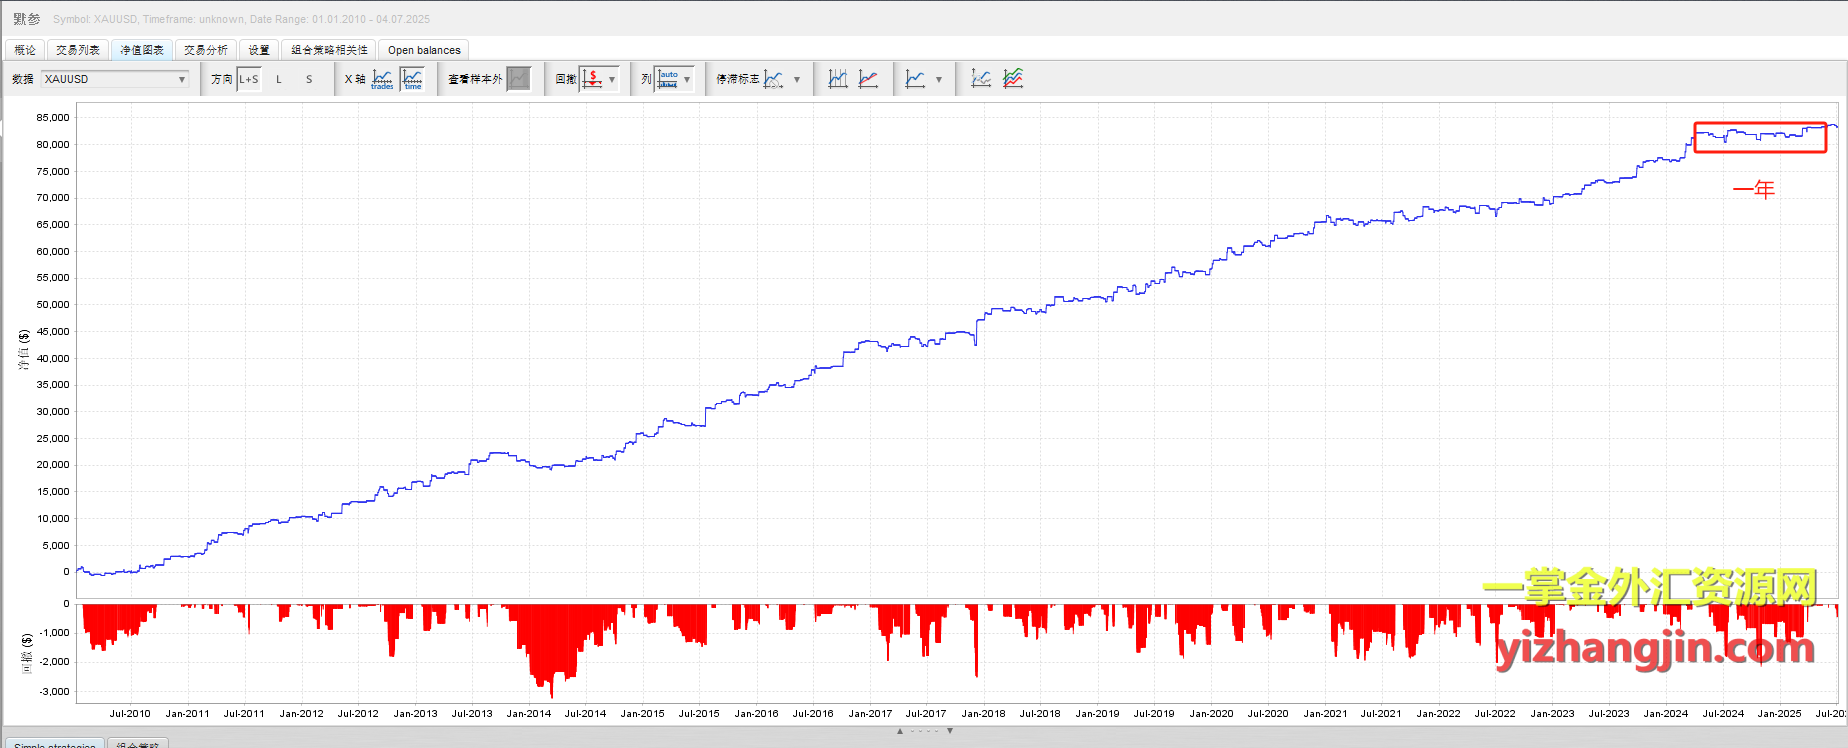This screenshot has width=1848, height=748.
Task: Expand the 回撤 drawdown dropdown arrow
Action: tap(612, 79)
